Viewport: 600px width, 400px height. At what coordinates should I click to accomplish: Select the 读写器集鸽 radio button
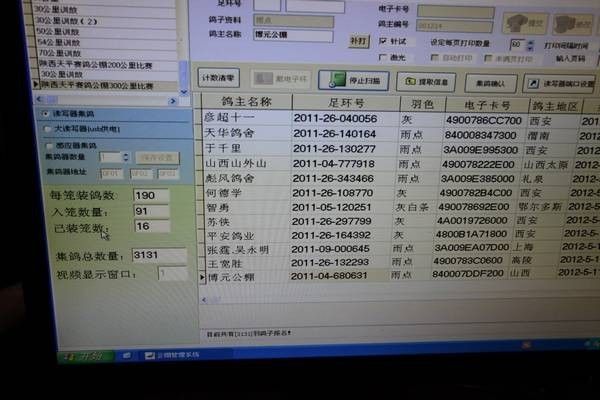[x=46, y=114]
